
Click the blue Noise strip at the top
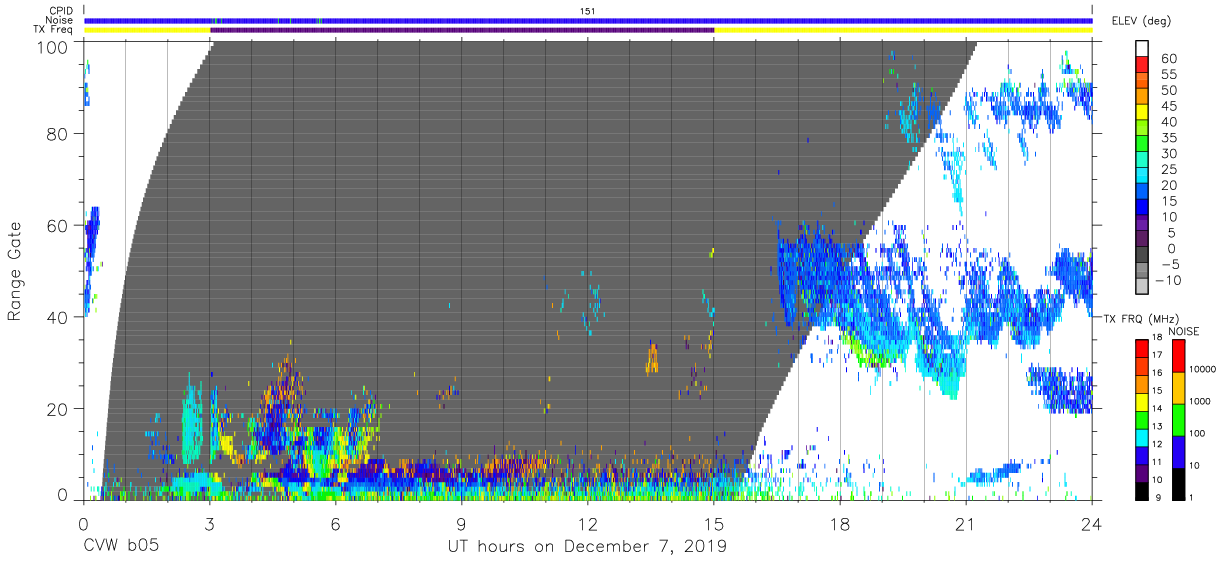coord(588,20)
